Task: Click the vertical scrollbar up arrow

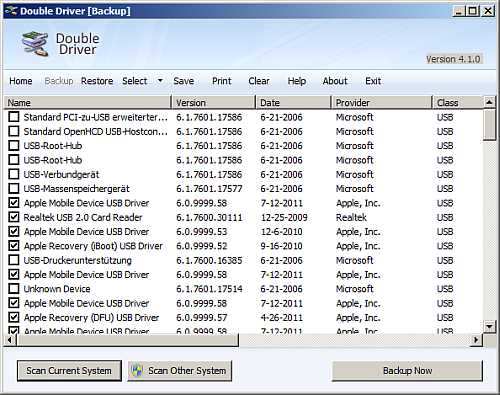Action: pyautogui.click(x=489, y=102)
